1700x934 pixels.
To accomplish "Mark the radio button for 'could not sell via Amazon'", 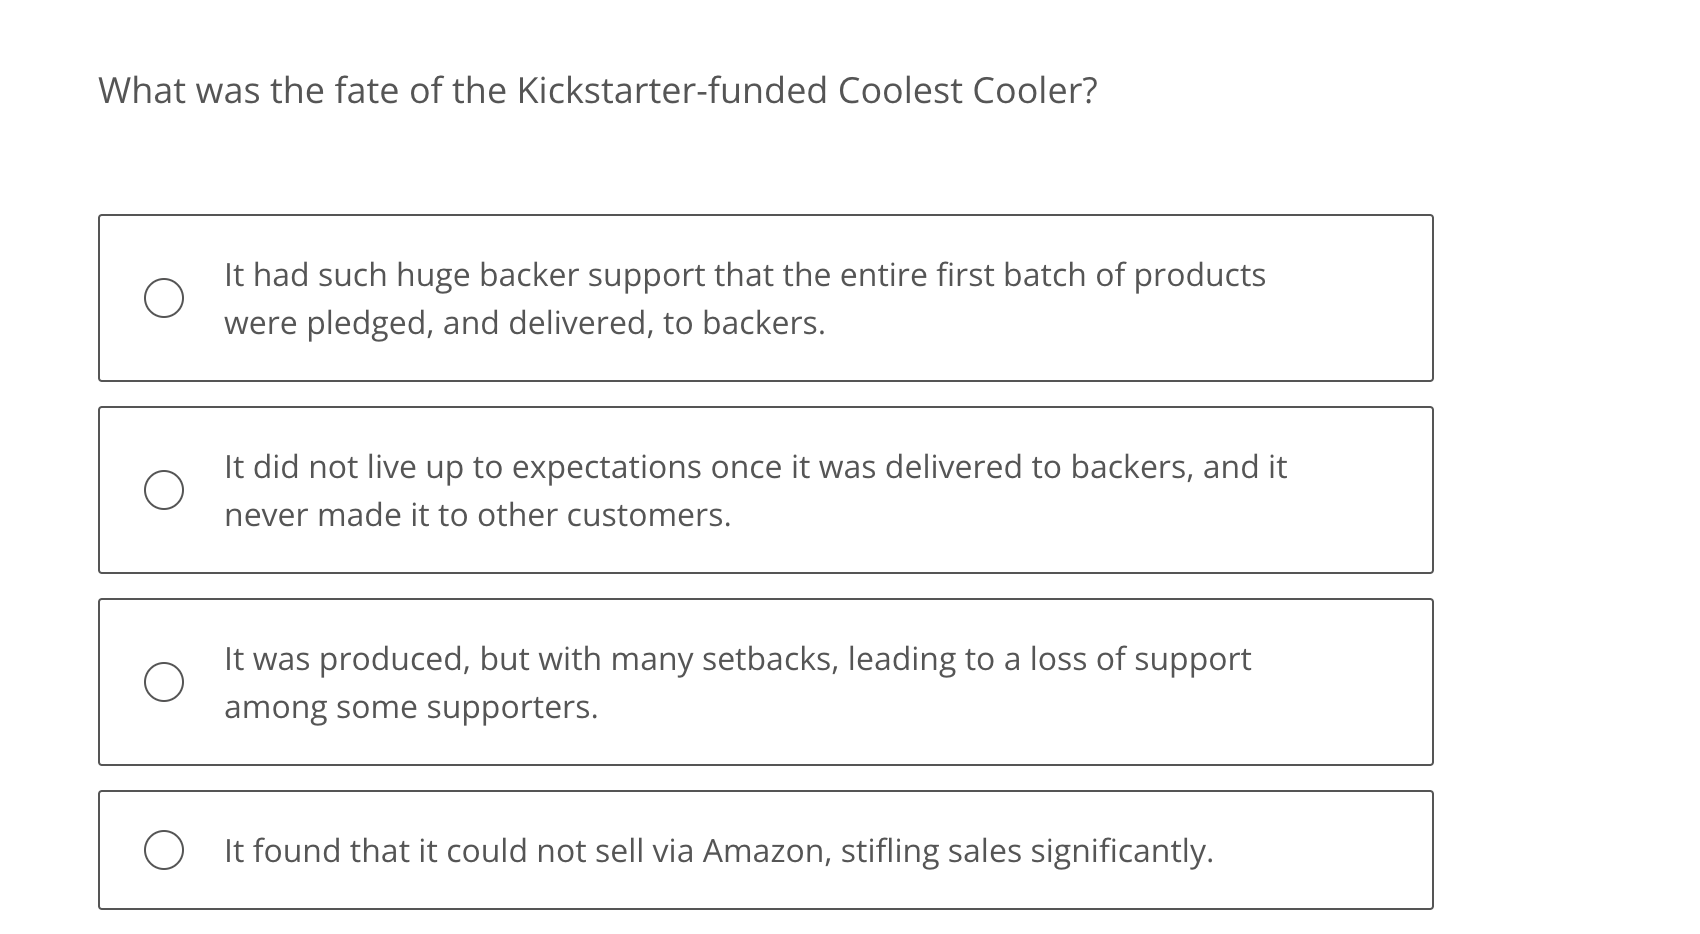I will [x=163, y=850].
